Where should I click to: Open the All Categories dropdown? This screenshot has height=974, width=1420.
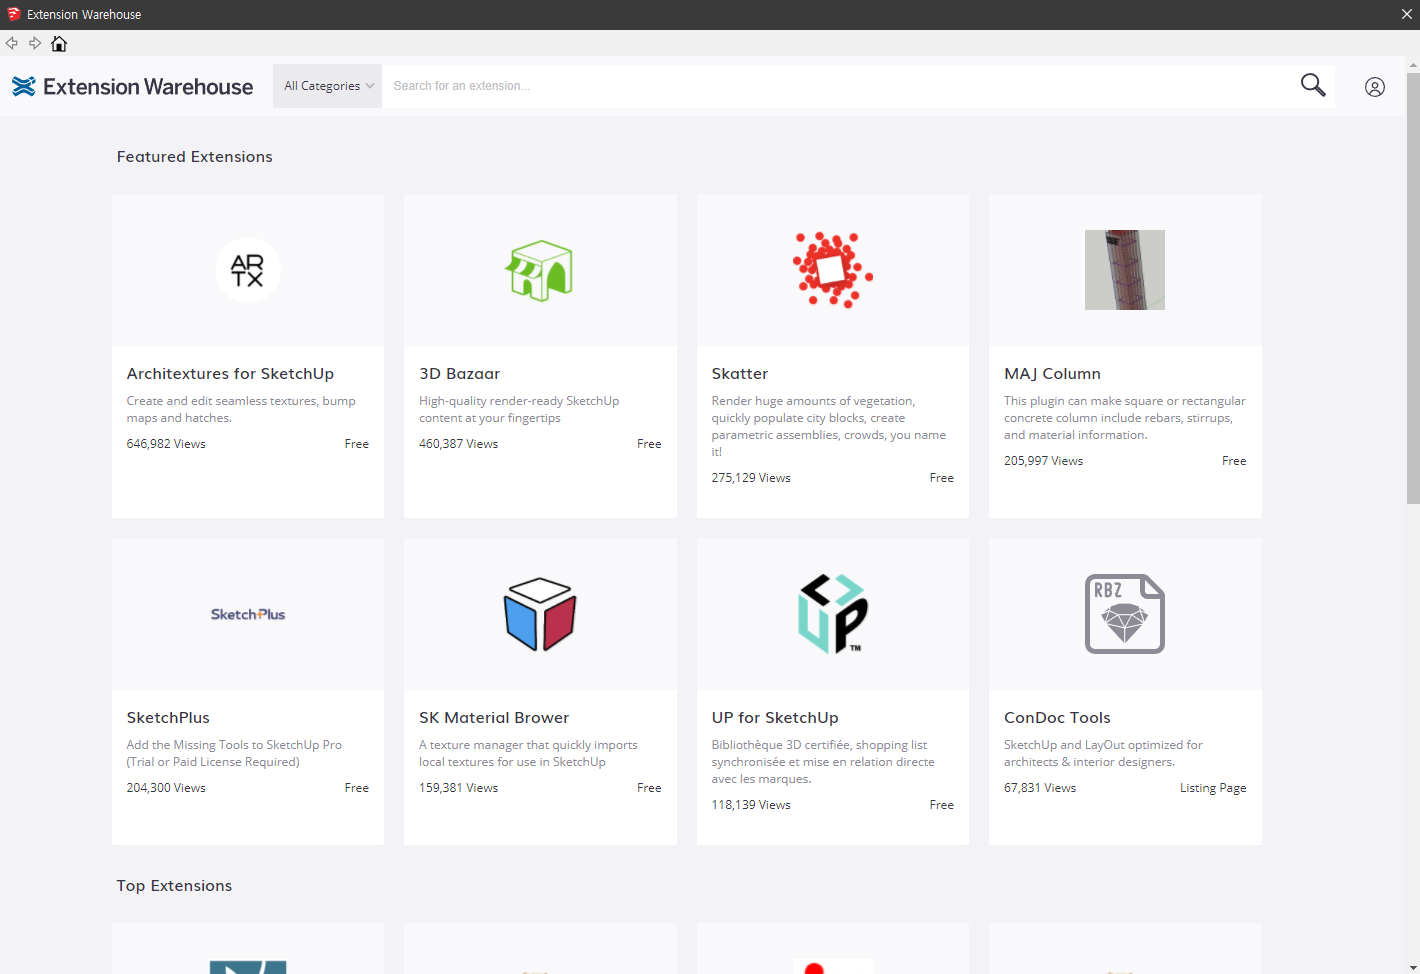pos(328,86)
